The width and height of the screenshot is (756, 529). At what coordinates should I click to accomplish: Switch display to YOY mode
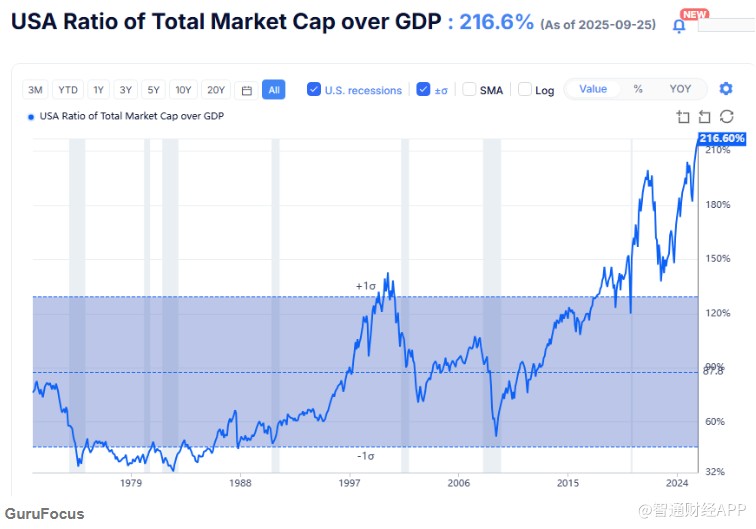(680, 89)
